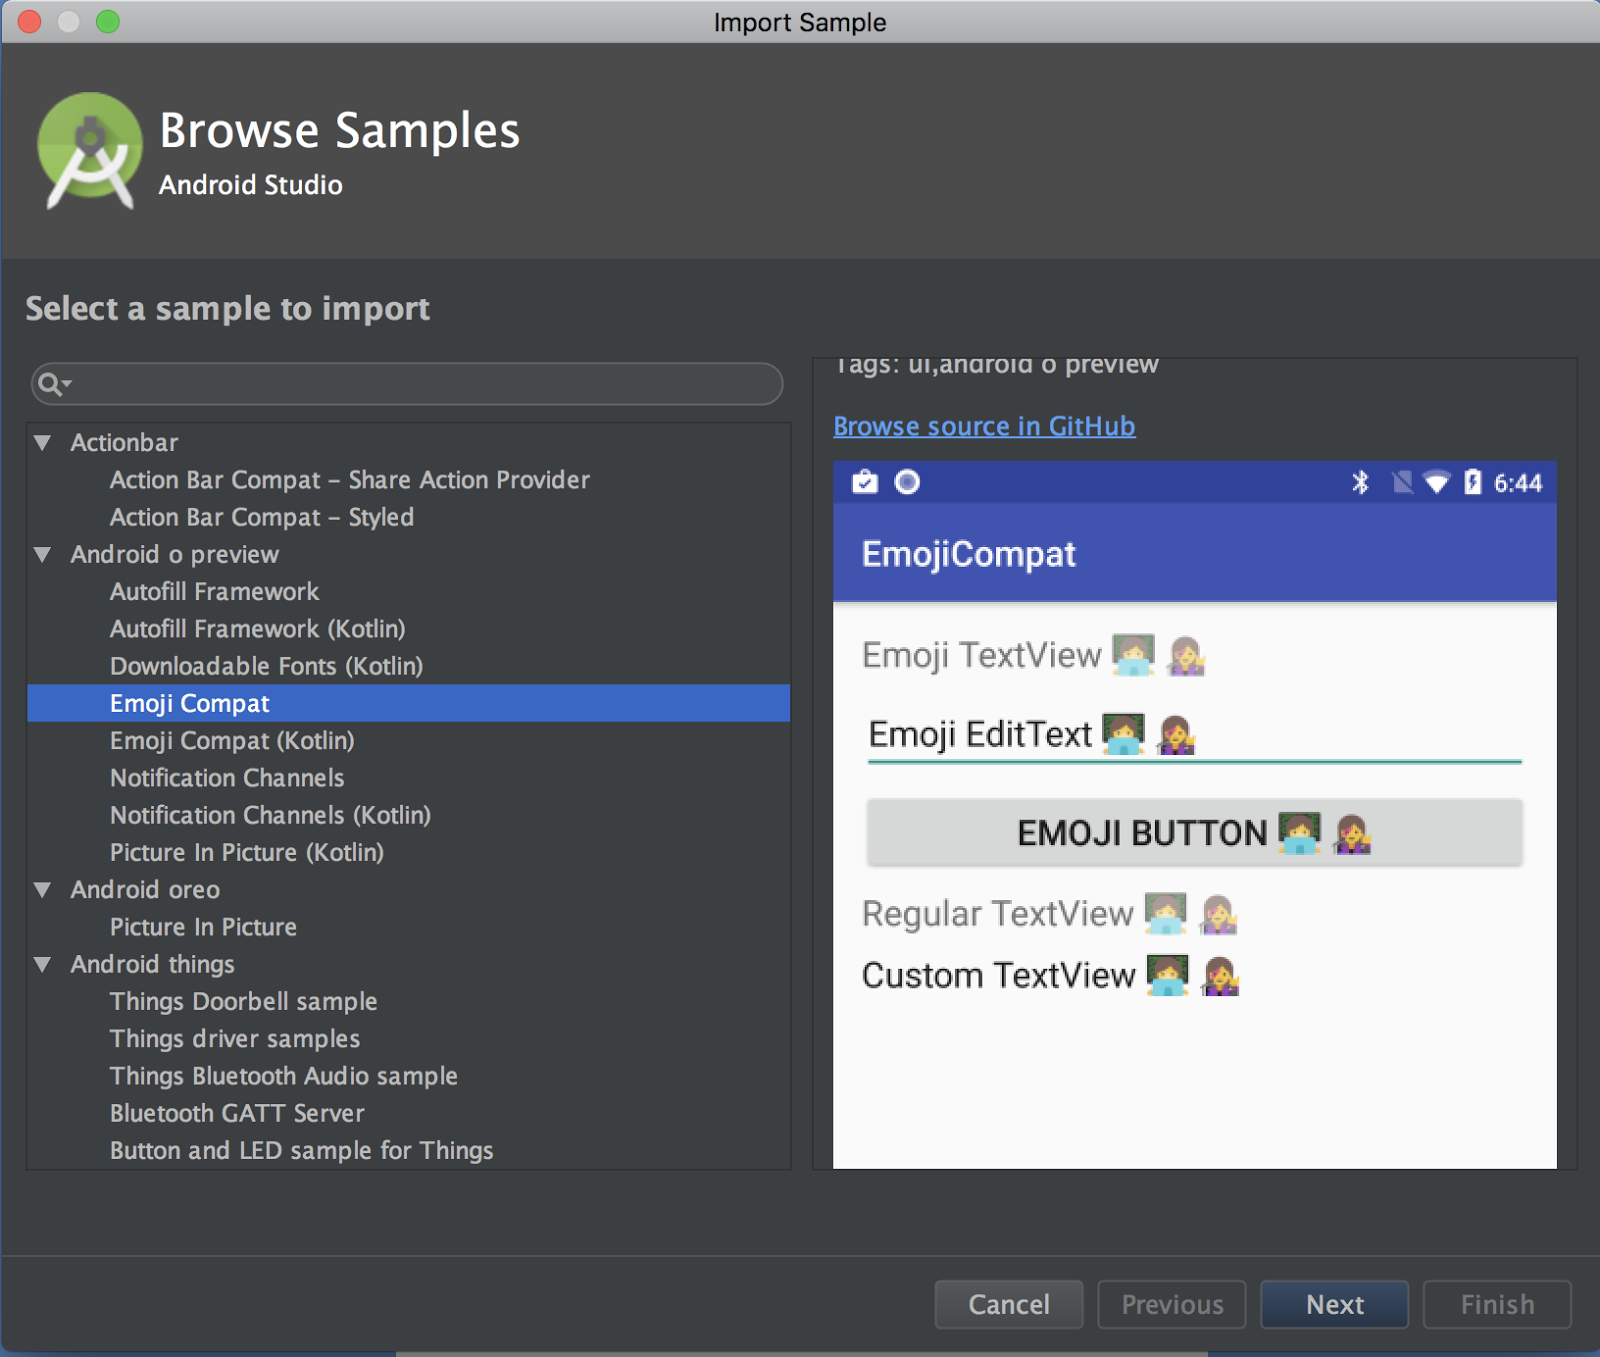Open Browse source in GitHub link
The height and width of the screenshot is (1357, 1600).
pyautogui.click(x=984, y=426)
